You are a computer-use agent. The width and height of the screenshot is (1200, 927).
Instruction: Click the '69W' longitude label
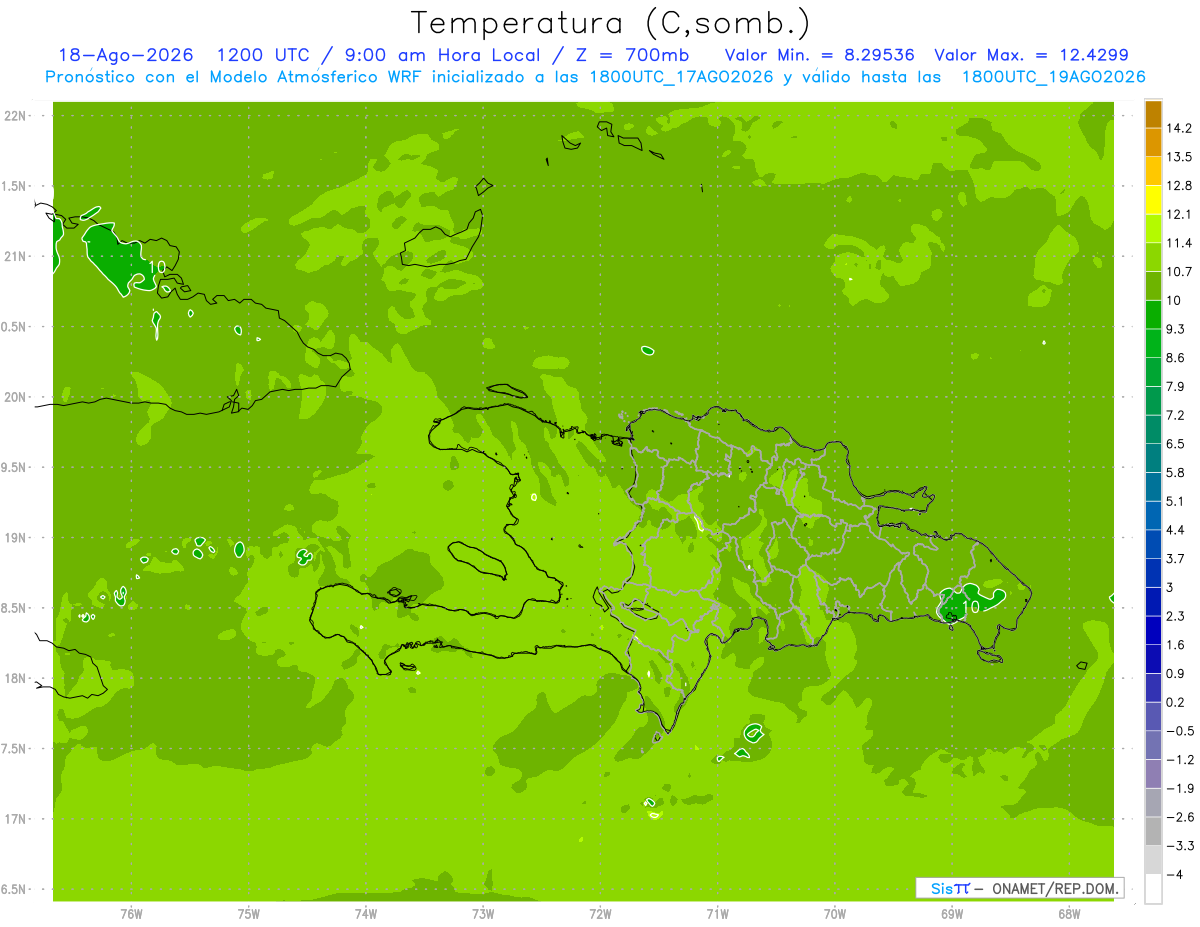(952, 913)
